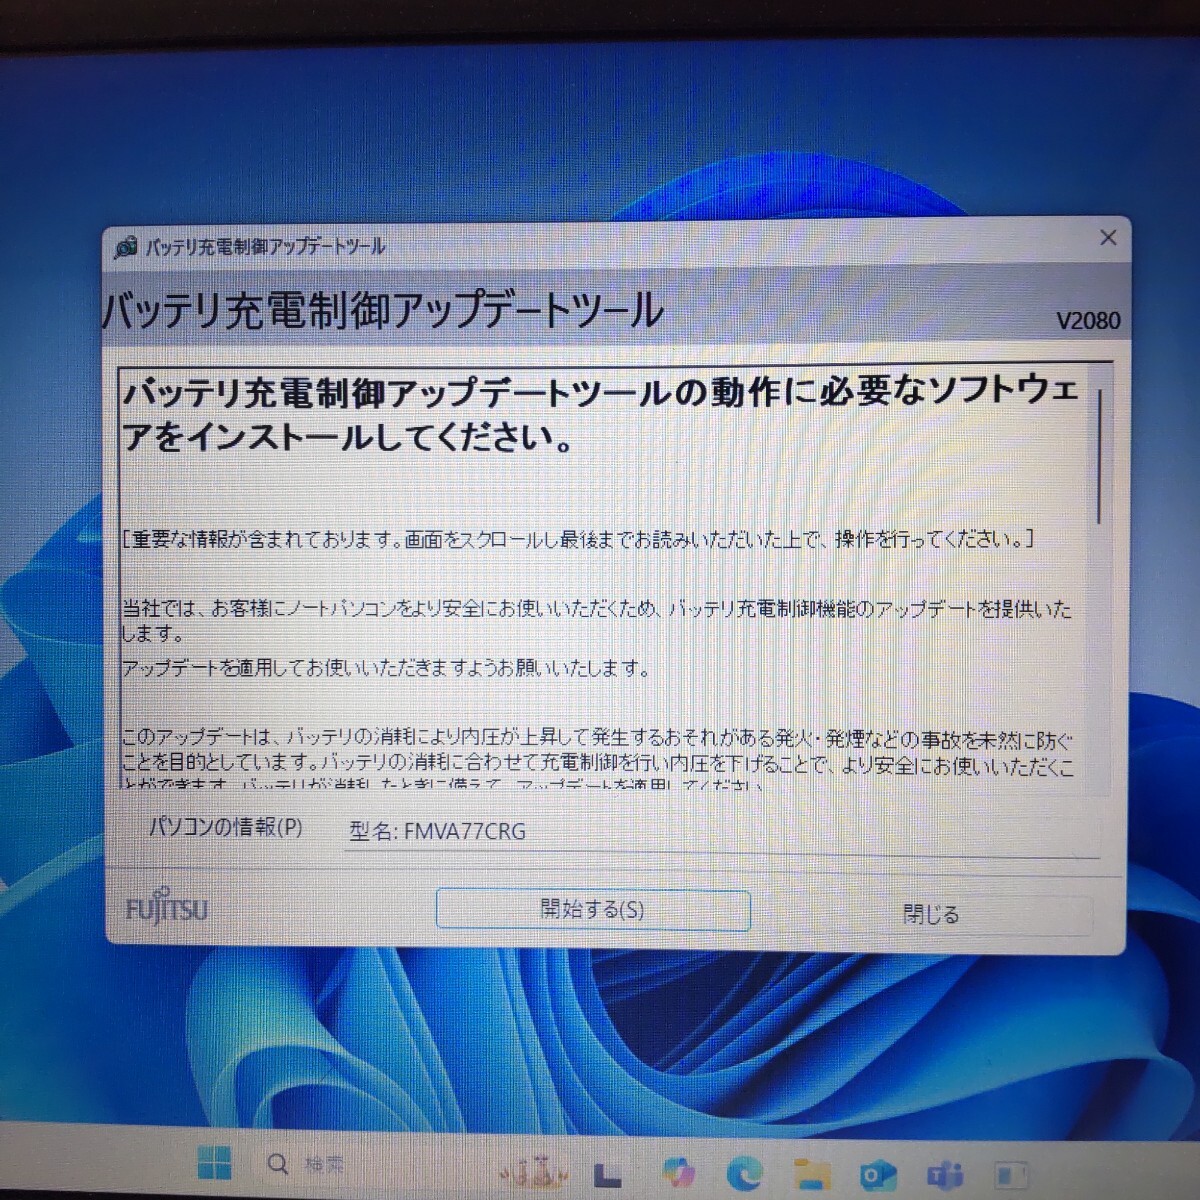Open Outlook from taskbar

878,1175
